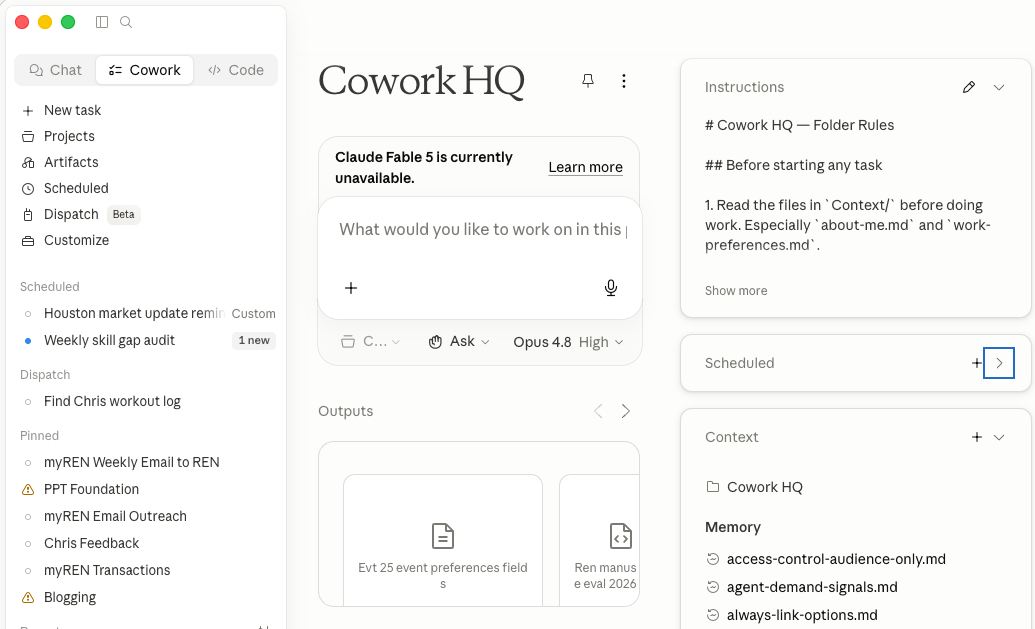Open Artifacts in the sidebar
This screenshot has width=1035, height=629.
71,162
